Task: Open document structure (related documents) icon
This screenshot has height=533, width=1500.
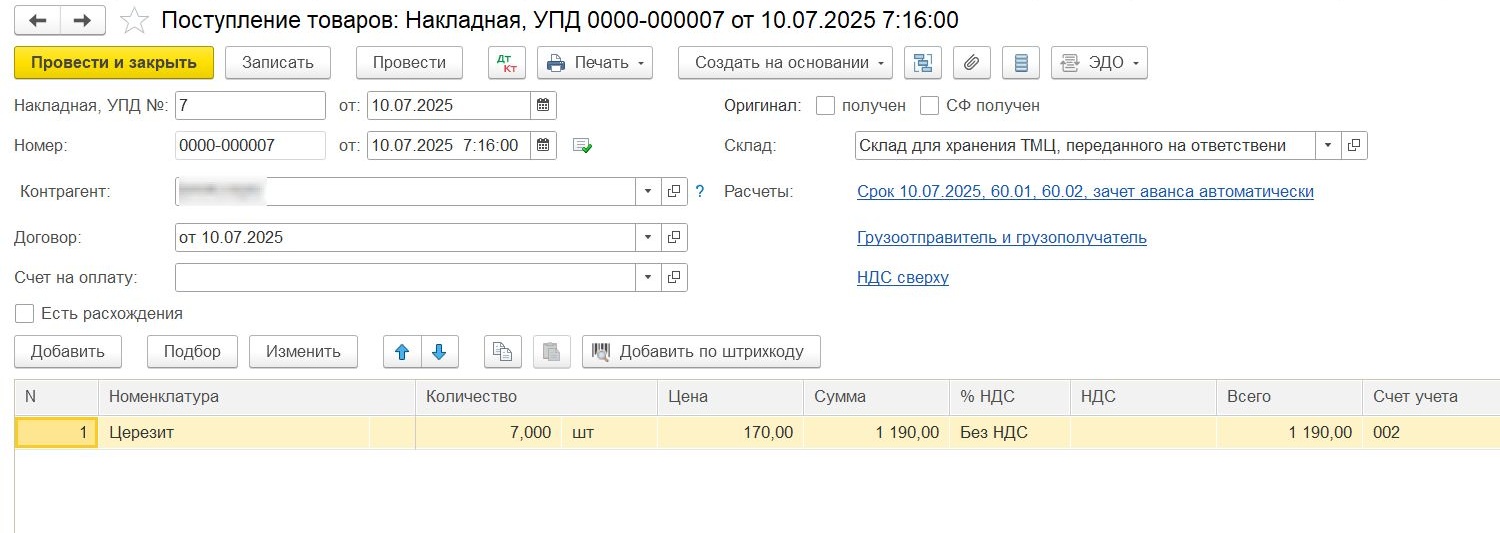Action: coord(923,63)
